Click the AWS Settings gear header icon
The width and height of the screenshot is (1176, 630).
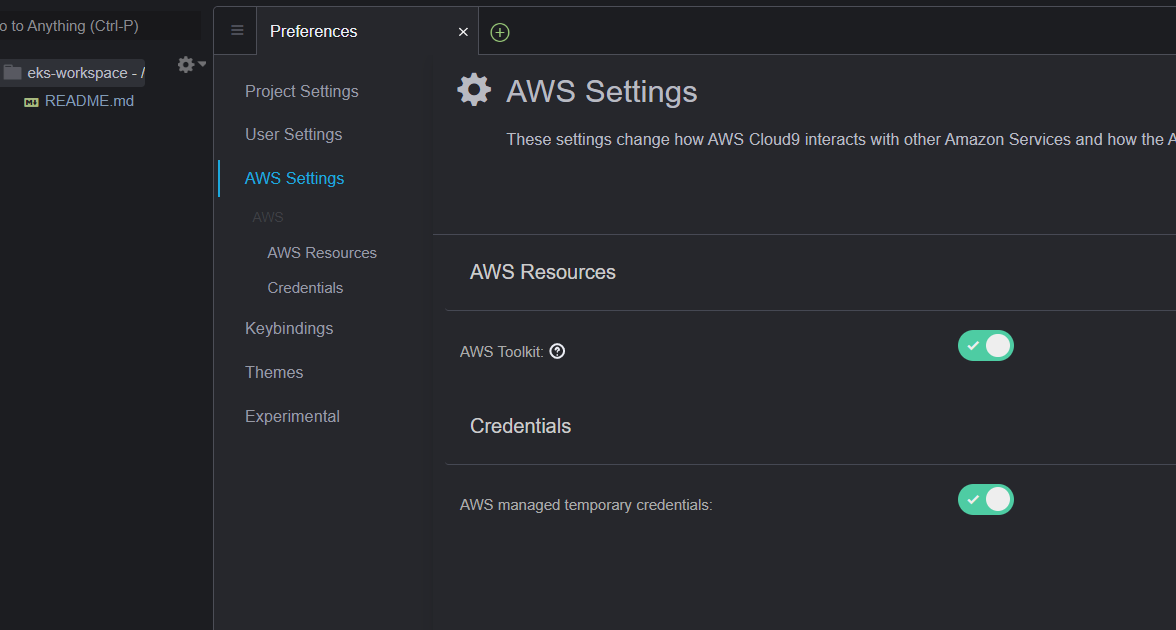pyautogui.click(x=474, y=90)
